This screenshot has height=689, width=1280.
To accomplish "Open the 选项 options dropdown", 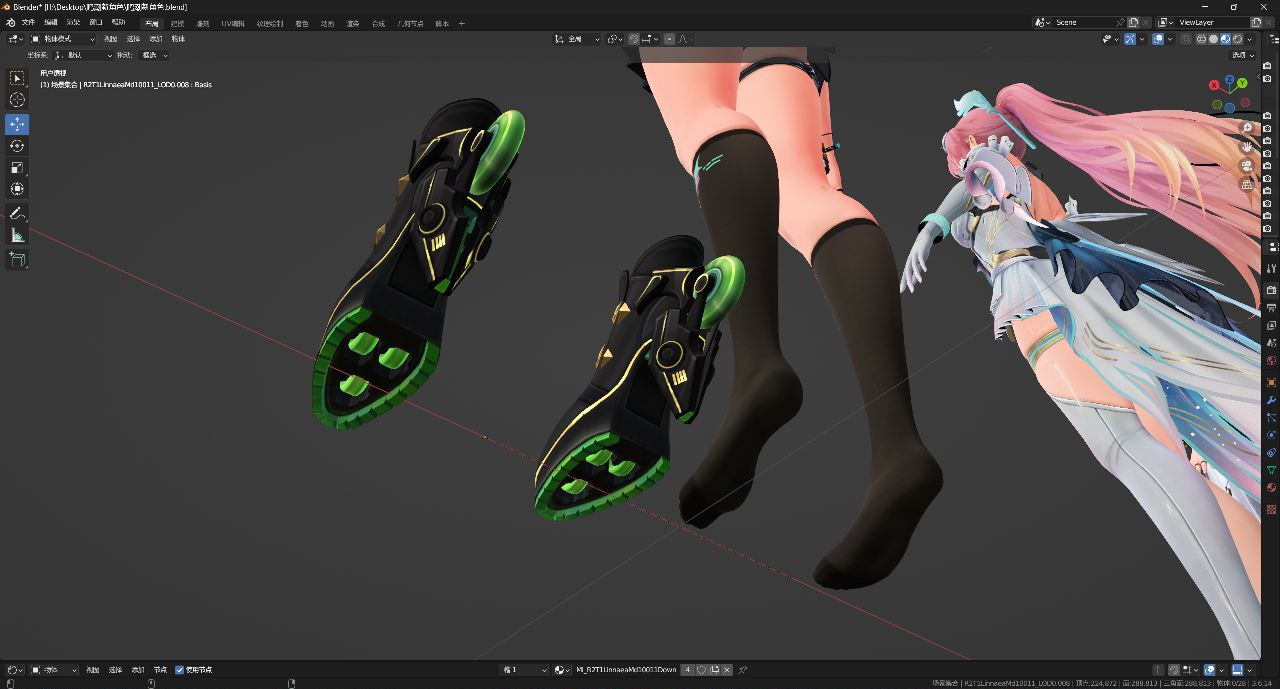I will pyautogui.click(x=1243, y=55).
